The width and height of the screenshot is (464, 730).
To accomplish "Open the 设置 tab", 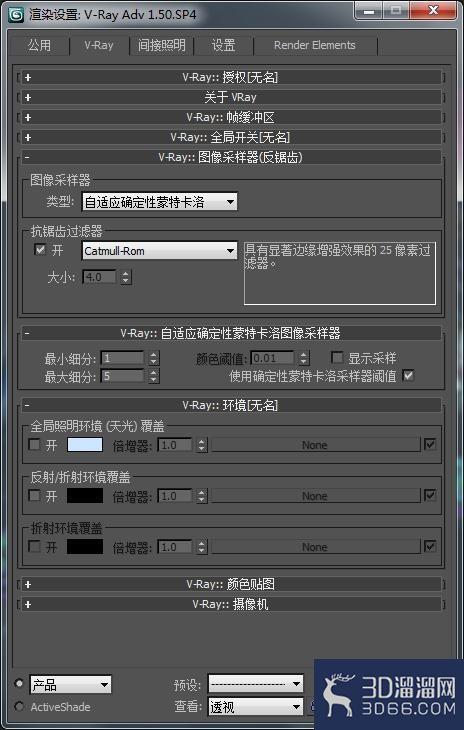I will tap(223, 45).
